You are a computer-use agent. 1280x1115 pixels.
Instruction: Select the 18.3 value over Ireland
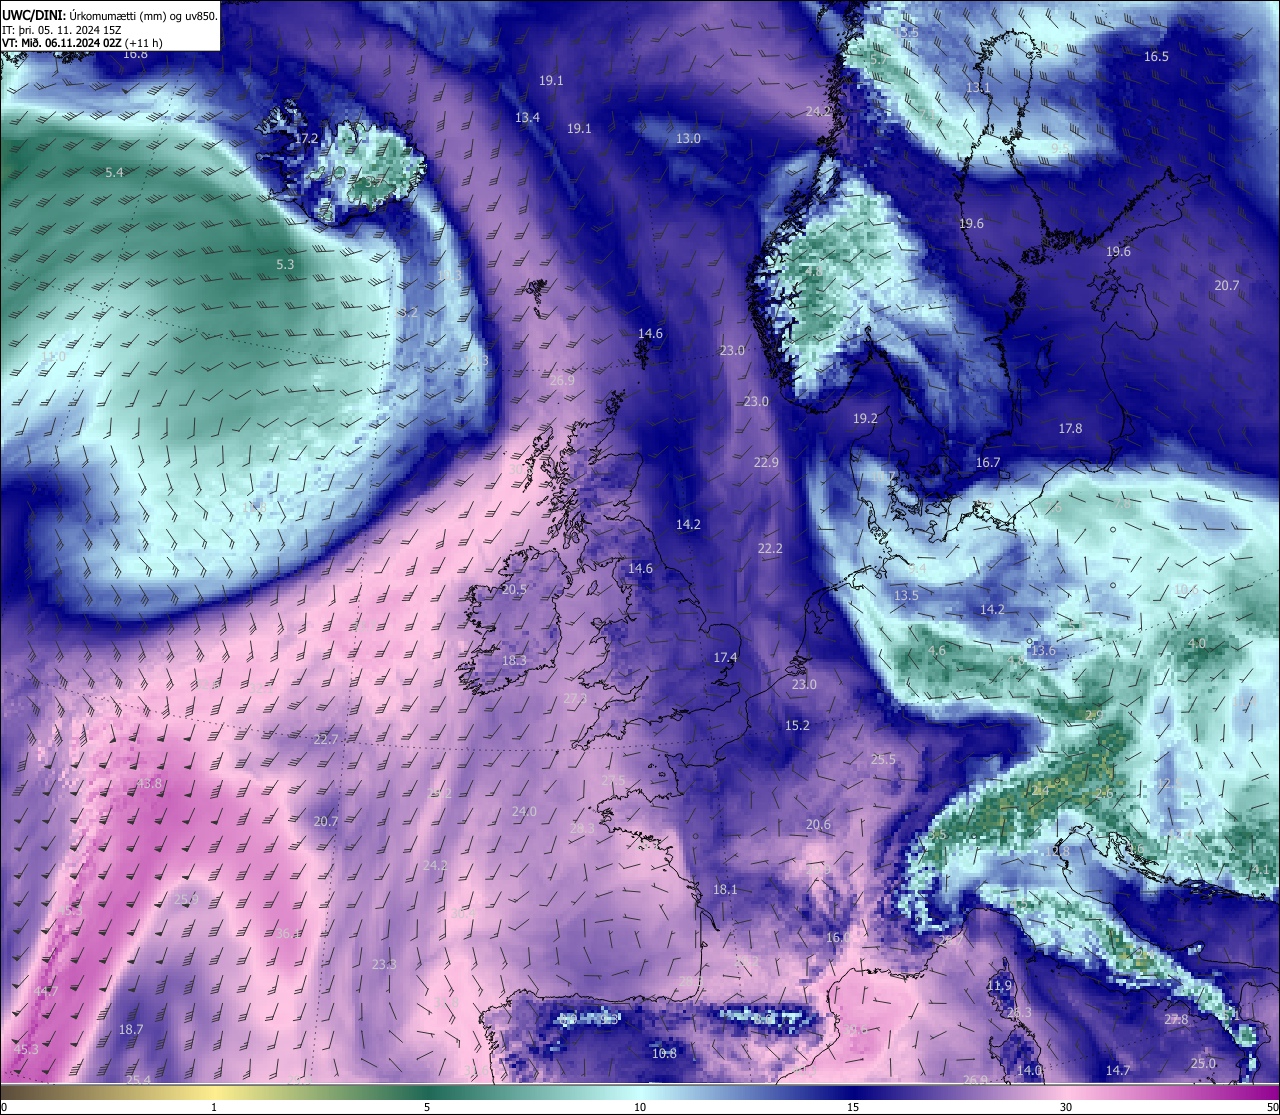coord(514,660)
